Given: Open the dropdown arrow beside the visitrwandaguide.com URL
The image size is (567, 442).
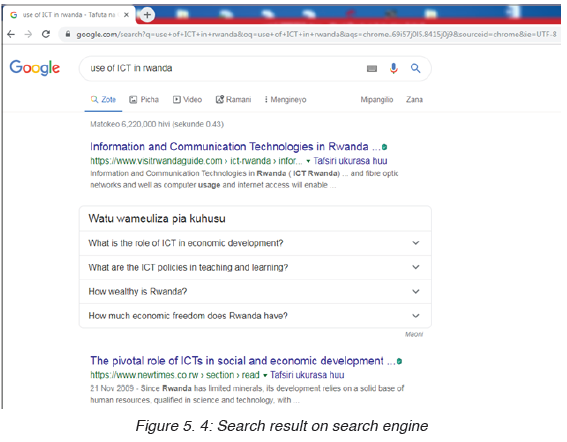Looking at the screenshot, I should tap(308, 161).
